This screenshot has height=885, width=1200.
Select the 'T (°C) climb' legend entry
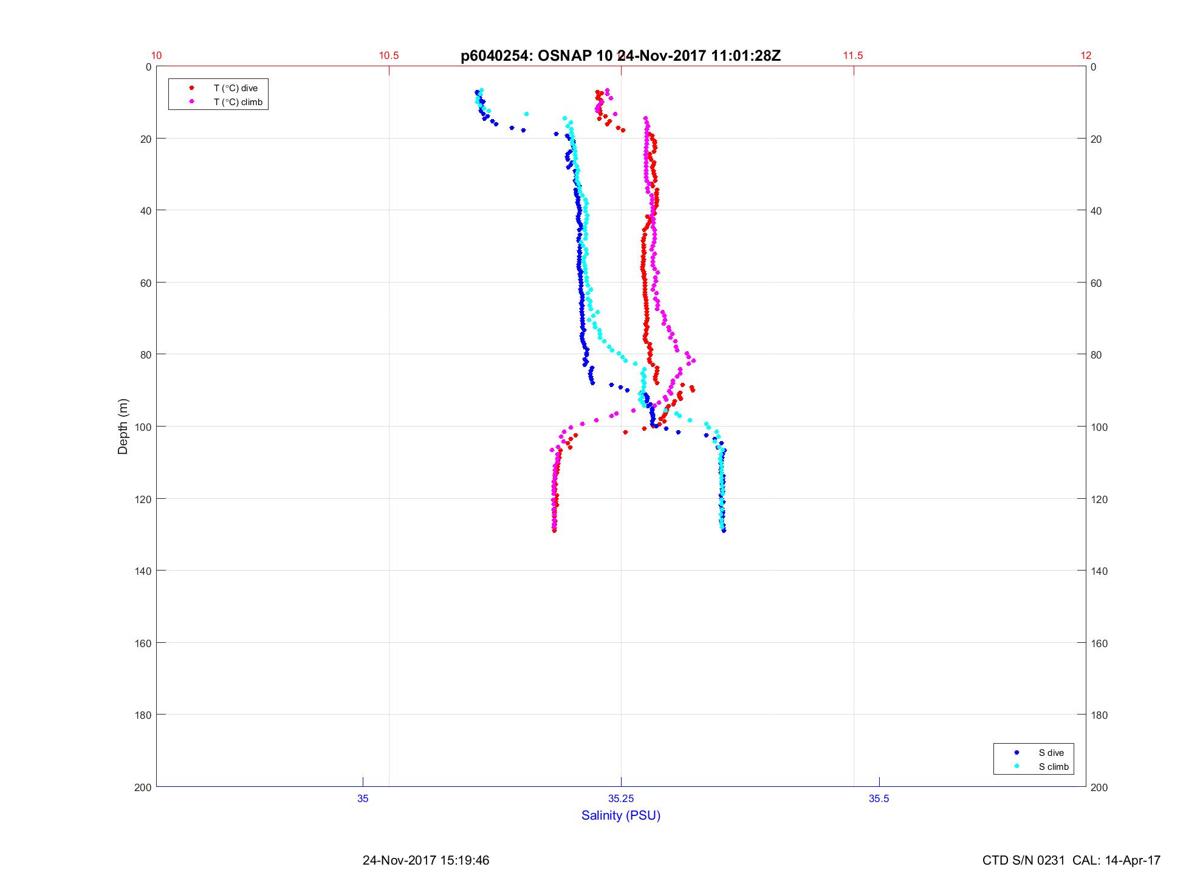[x=238, y=102]
